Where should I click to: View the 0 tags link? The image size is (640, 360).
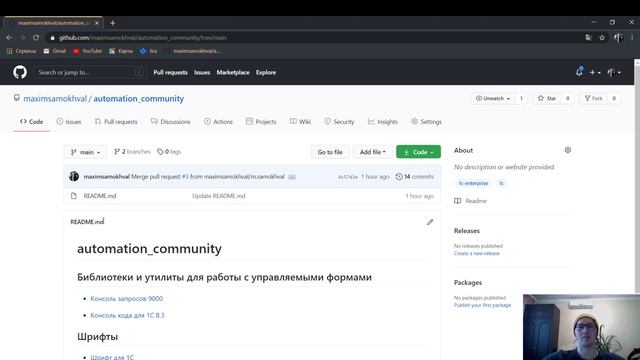(x=169, y=151)
